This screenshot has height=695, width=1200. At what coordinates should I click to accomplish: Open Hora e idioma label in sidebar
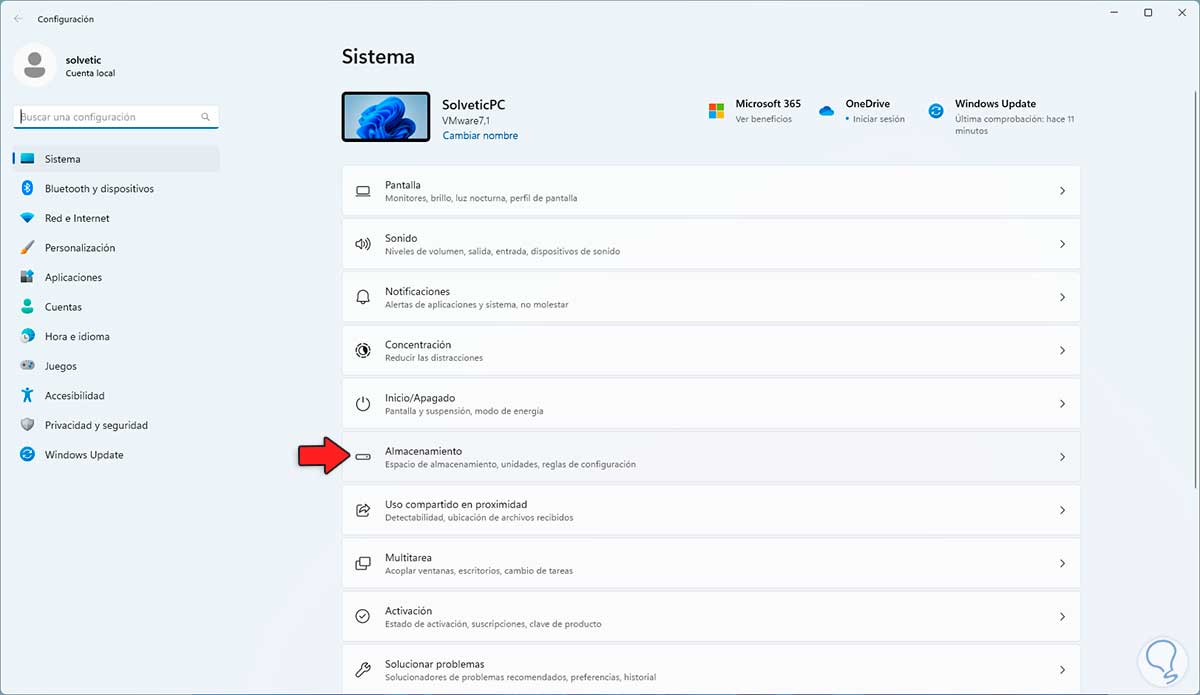77,336
